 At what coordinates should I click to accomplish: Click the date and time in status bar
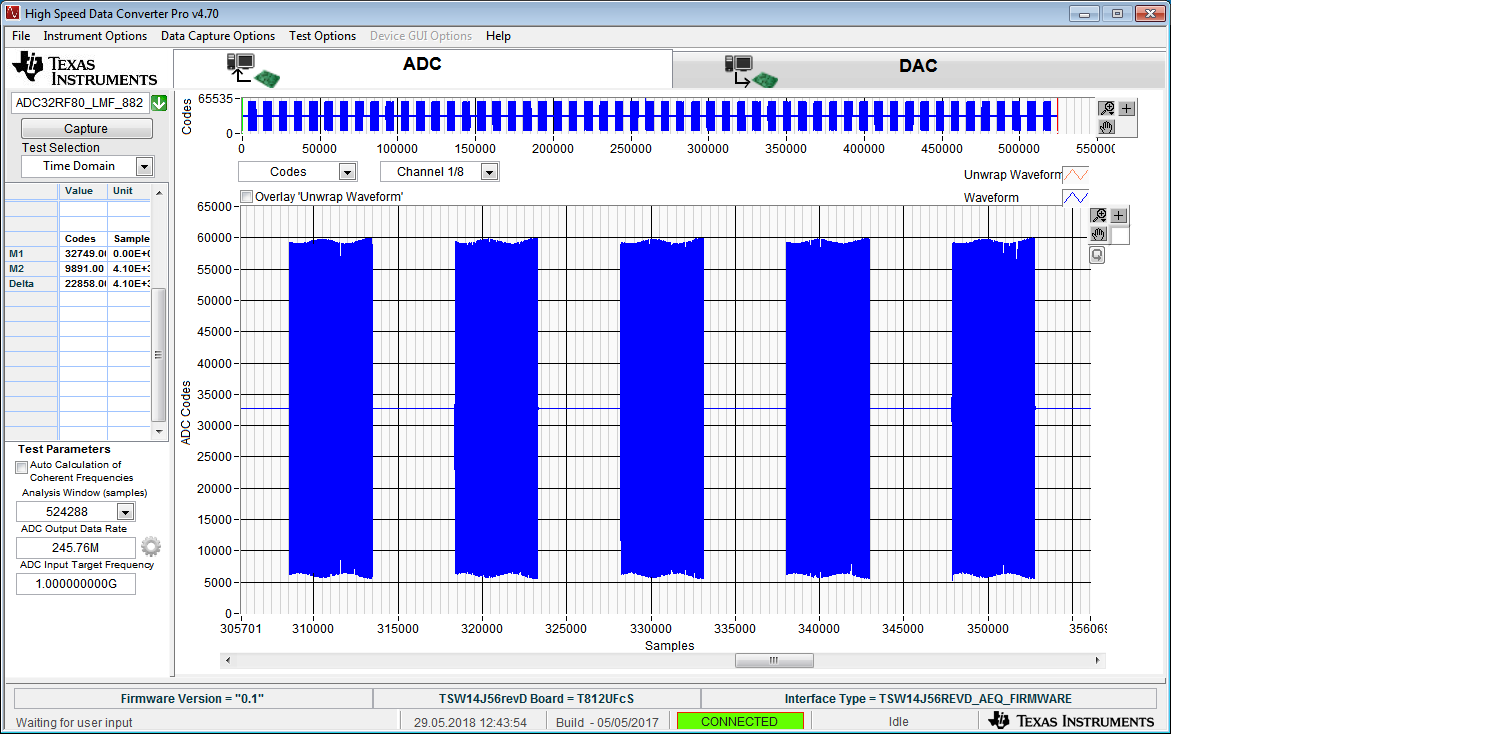tap(471, 722)
